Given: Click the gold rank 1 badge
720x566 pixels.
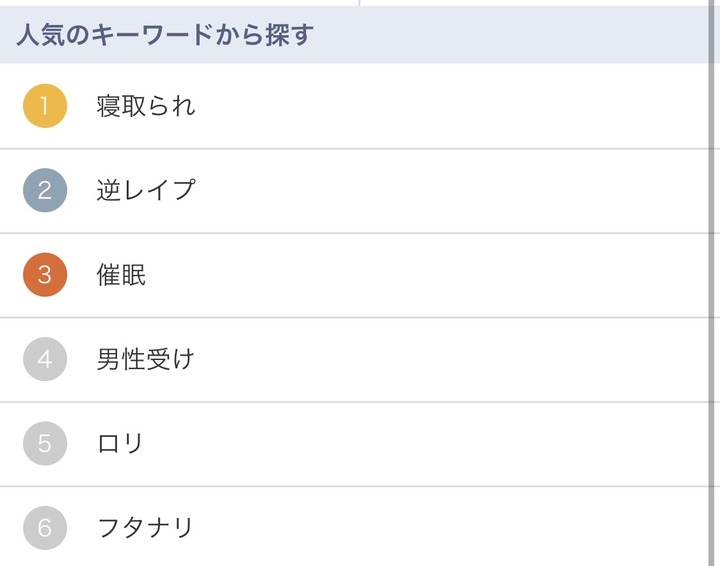Looking at the screenshot, I should pos(45,106).
